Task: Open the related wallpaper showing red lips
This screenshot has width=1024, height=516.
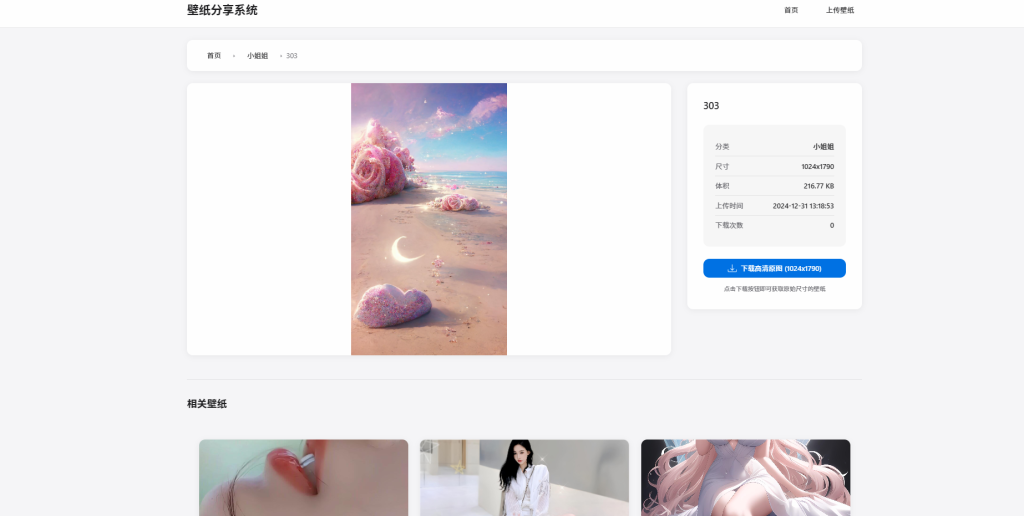Action: point(303,478)
